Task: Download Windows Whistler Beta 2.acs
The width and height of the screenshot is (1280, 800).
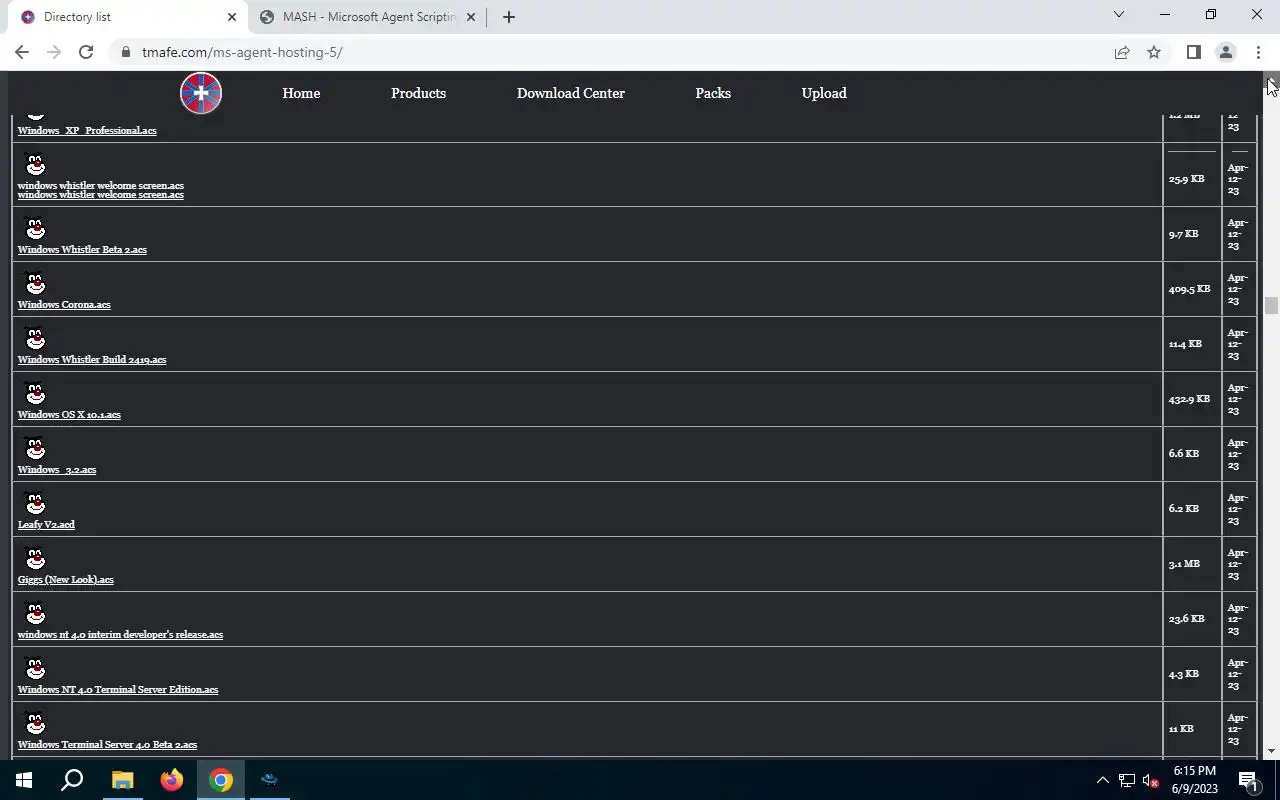Action: (82, 250)
